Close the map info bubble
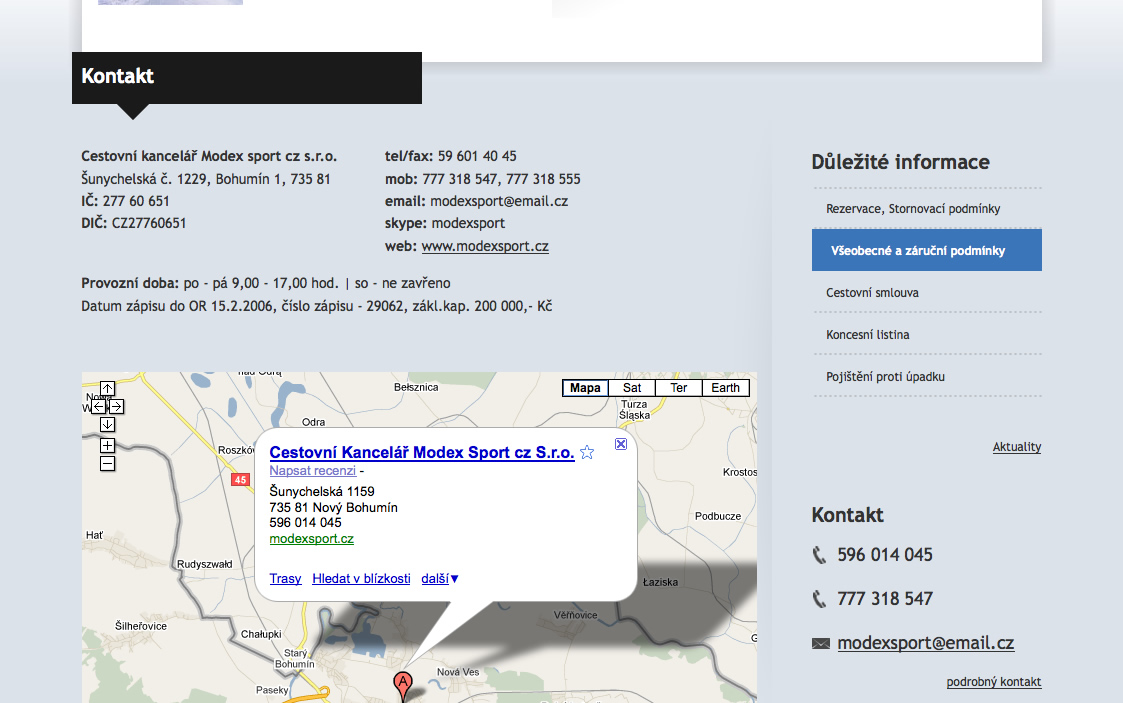The width and height of the screenshot is (1123, 703). coord(621,444)
